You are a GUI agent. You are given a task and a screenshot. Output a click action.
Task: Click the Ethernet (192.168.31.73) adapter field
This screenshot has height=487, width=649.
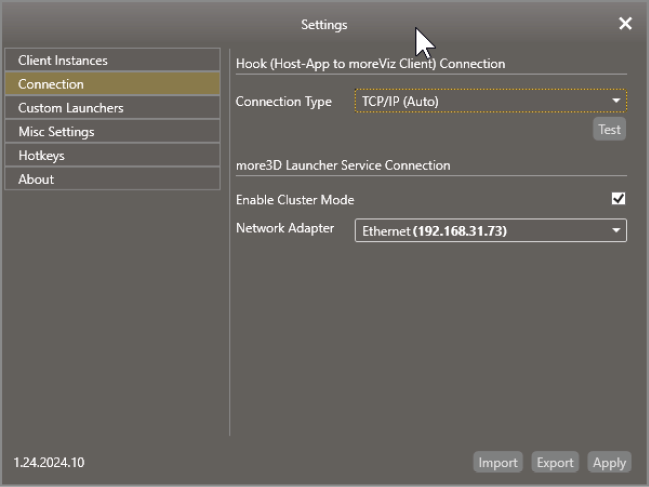click(490, 230)
